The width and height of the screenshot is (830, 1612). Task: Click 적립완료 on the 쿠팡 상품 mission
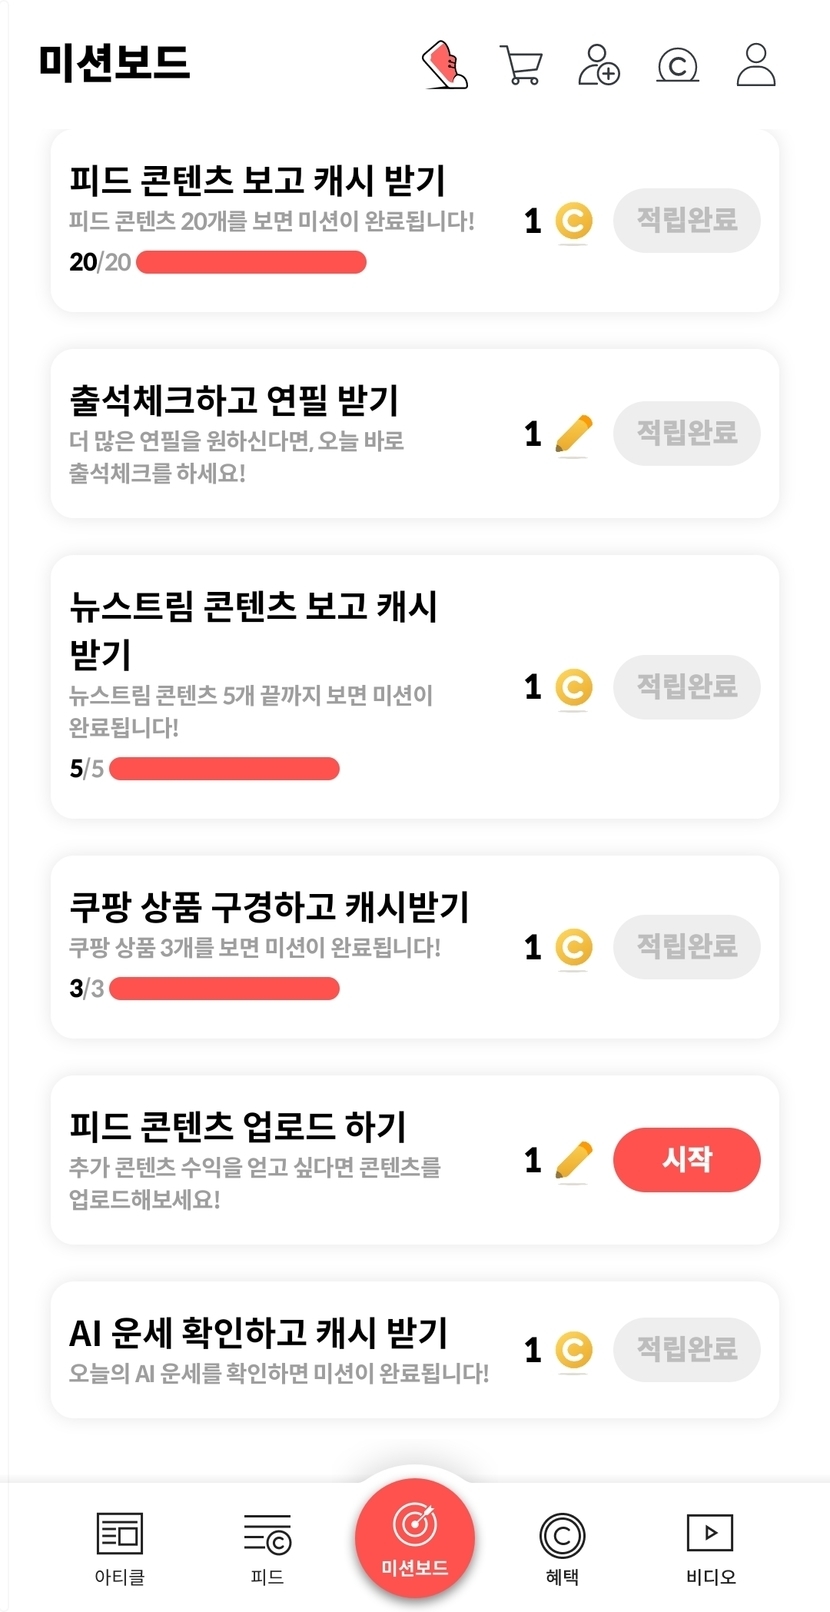click(687, 946)
